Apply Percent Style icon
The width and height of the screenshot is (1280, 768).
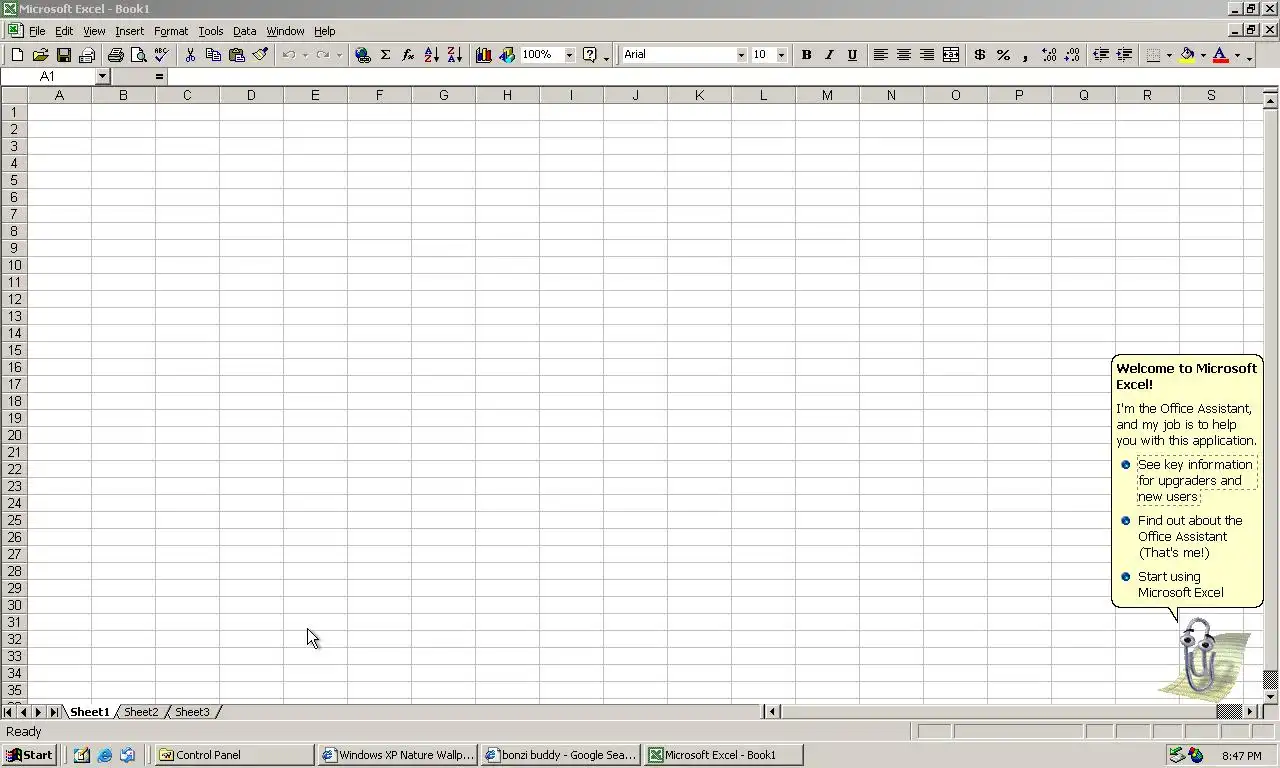pos(1003,55)
